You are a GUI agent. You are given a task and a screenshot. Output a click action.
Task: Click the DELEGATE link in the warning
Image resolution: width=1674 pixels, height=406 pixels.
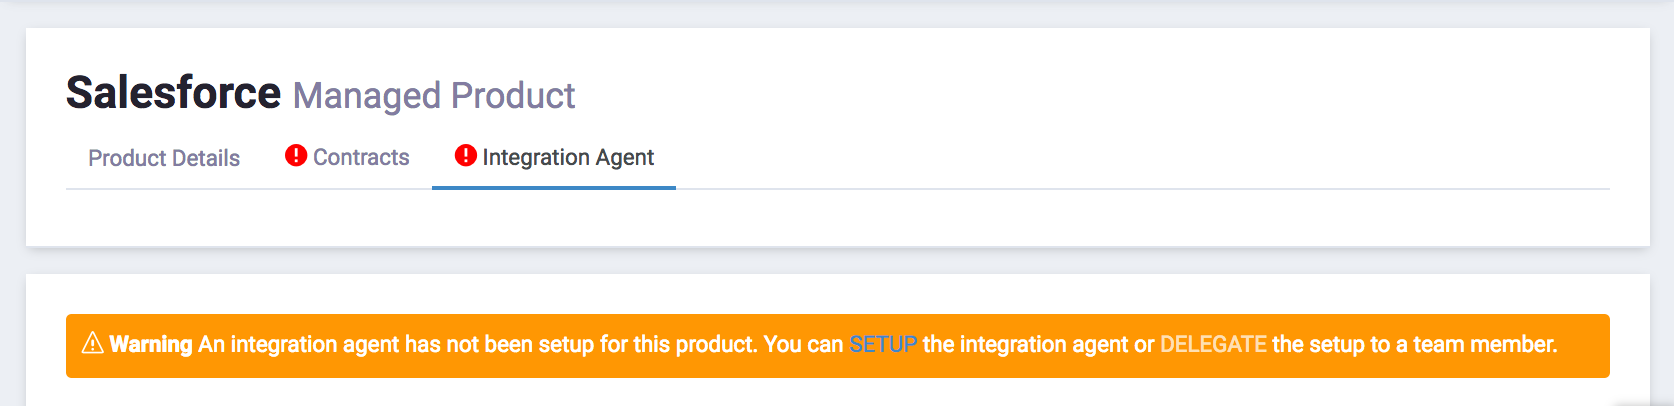click(x=1213, y=345)
